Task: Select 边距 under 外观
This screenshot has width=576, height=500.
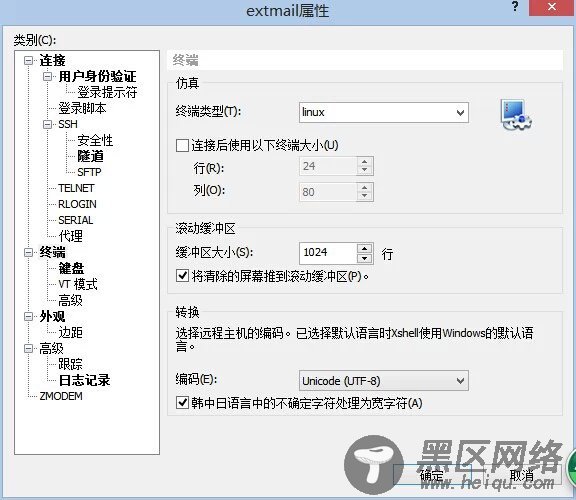Action: [71, 332]
